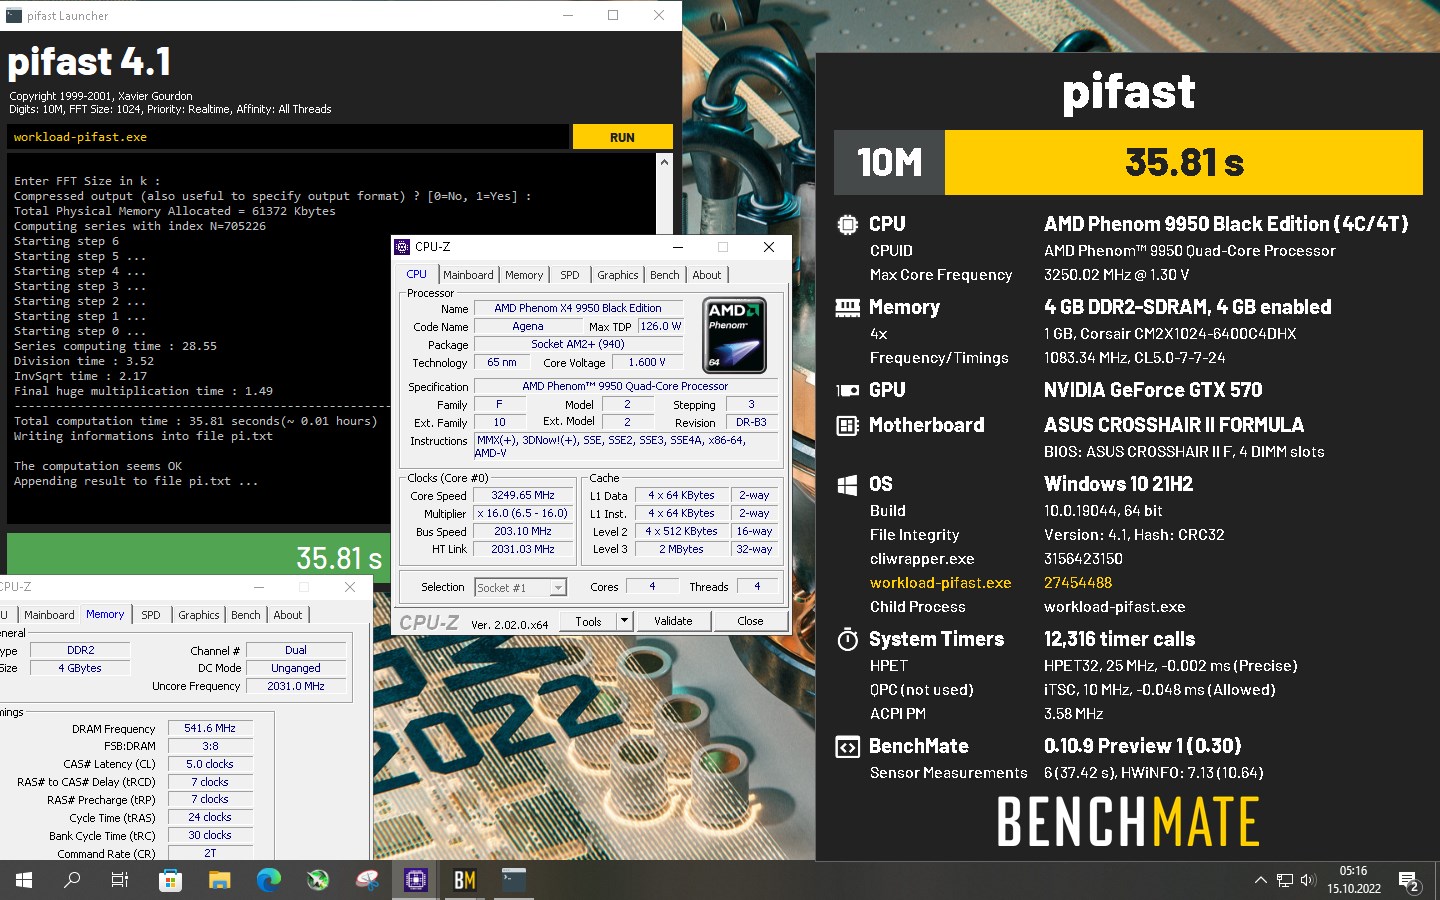This screenshot has height=900, width=1440.
Task: Select About tab in rear CPU-Z window
Action: tap(288, 615)
